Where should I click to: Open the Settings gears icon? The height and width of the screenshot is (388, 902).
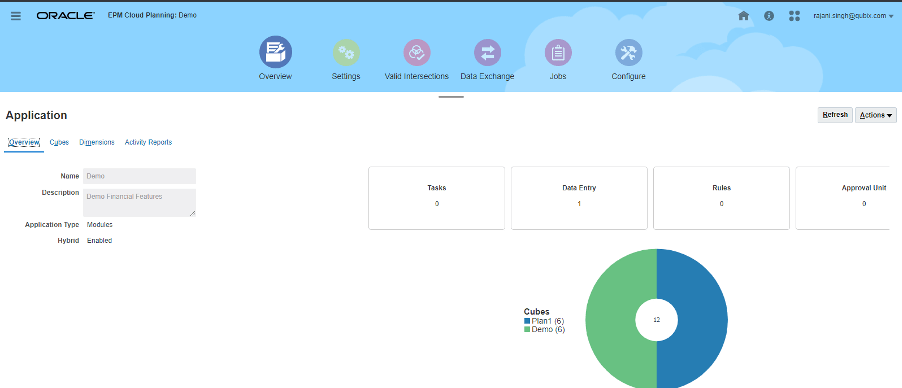point(346,53)
